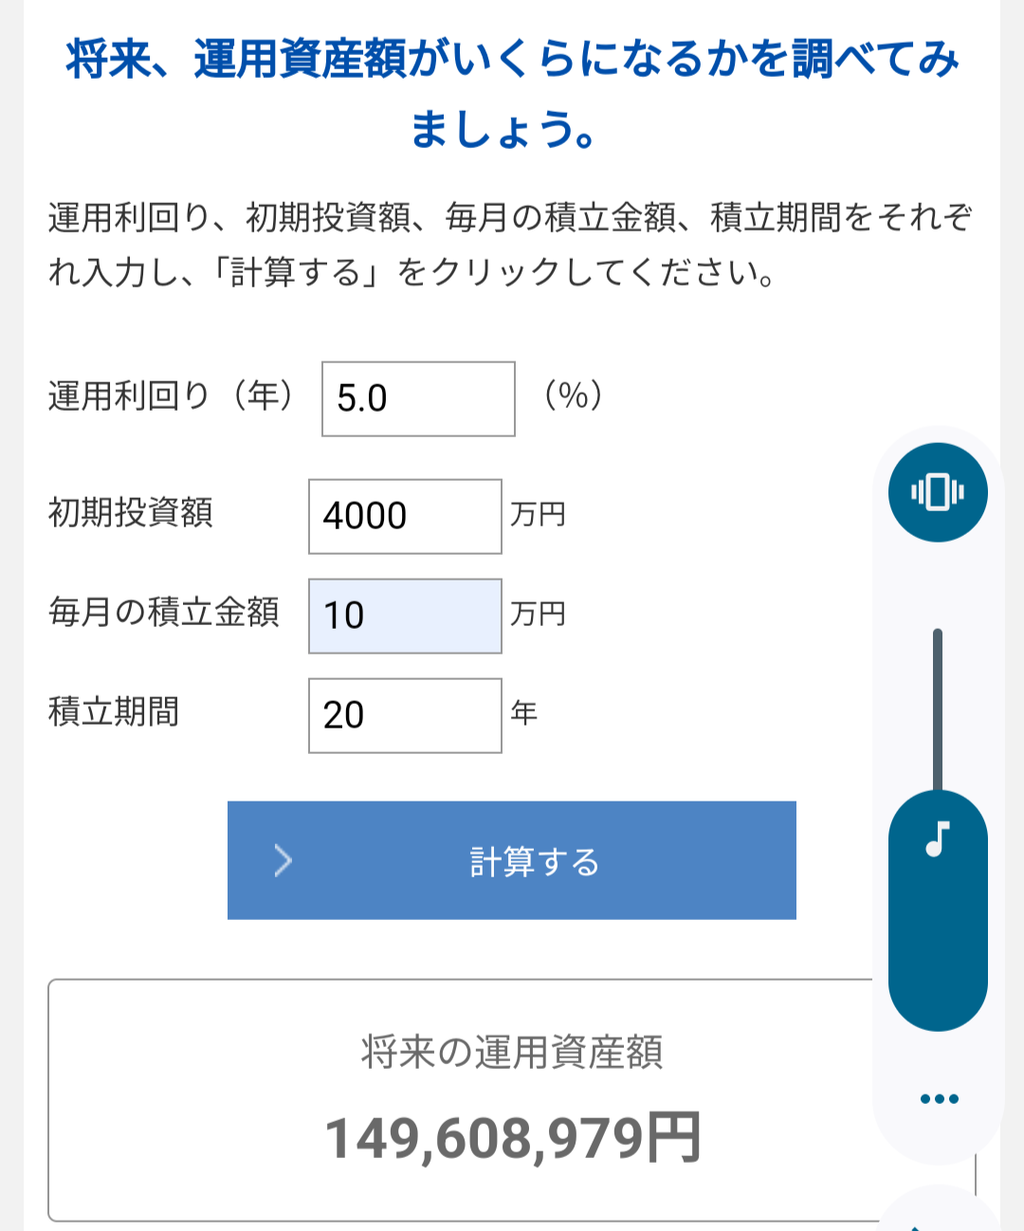Click the 年 unit beside 積立期間 field
The height and width of the screenshot is (1231, 1024).
(x=524, y=713)
